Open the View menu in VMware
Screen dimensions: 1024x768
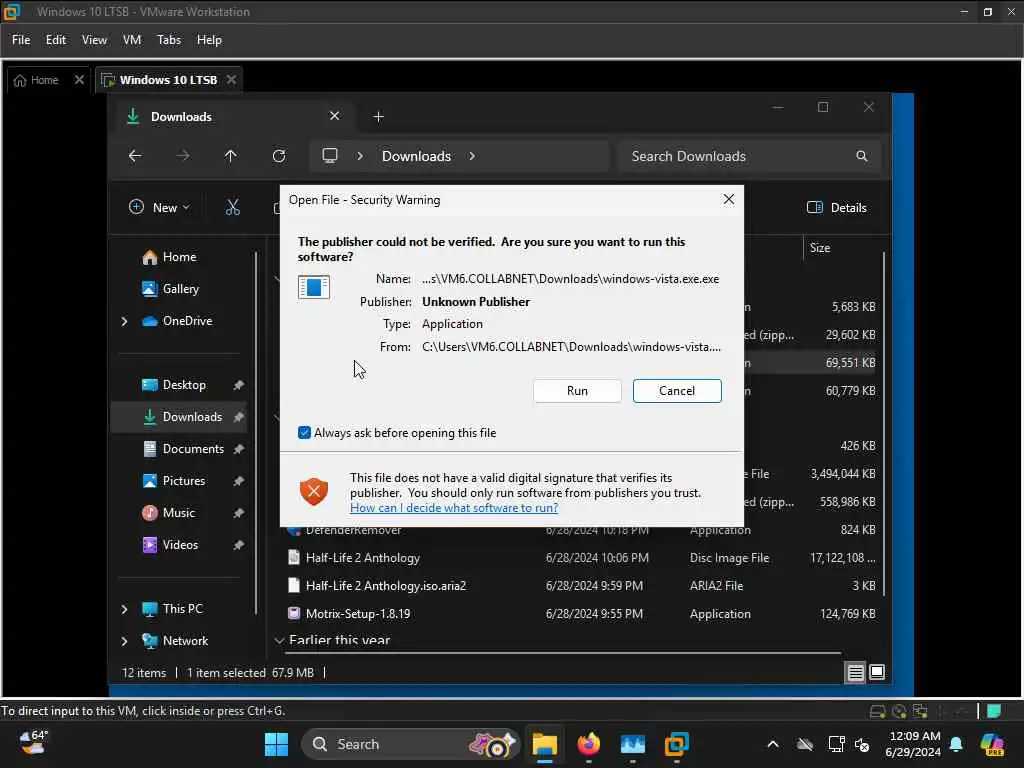pyautogui.click(x=94, y=40)
